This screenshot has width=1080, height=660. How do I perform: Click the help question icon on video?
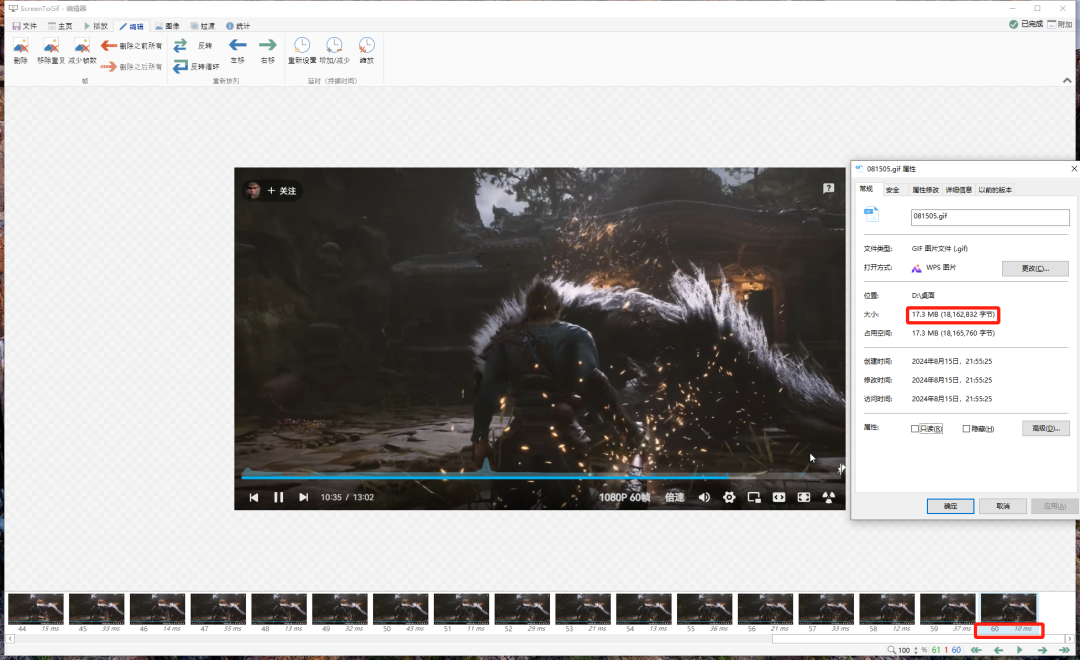point(829,188)
